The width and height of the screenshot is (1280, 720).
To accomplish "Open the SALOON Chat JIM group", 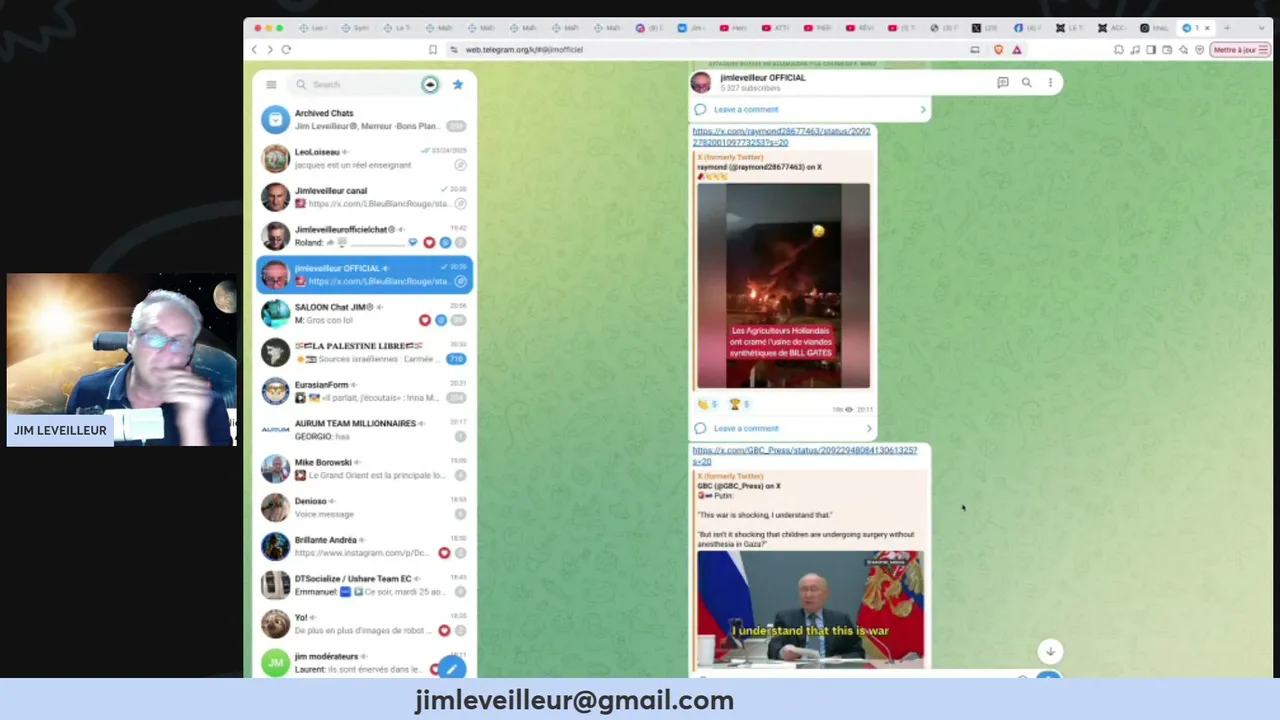I will click(x=365, y=314).
